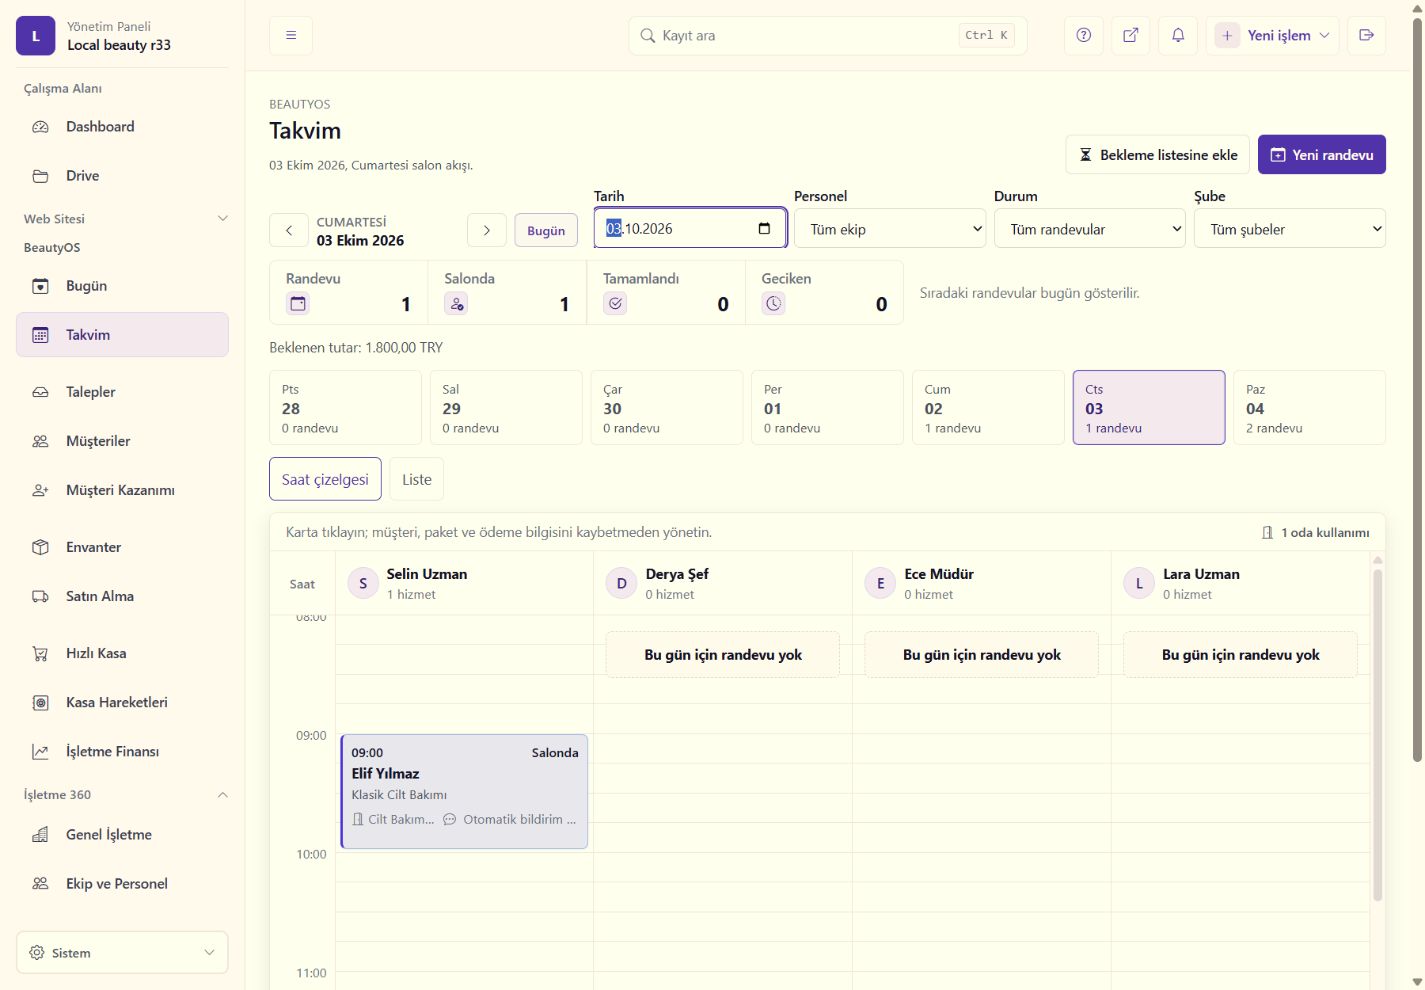This screenshot has width=1425, height=990.
Task: Click the Salonda person stat icon
Action: click(457, 304)
